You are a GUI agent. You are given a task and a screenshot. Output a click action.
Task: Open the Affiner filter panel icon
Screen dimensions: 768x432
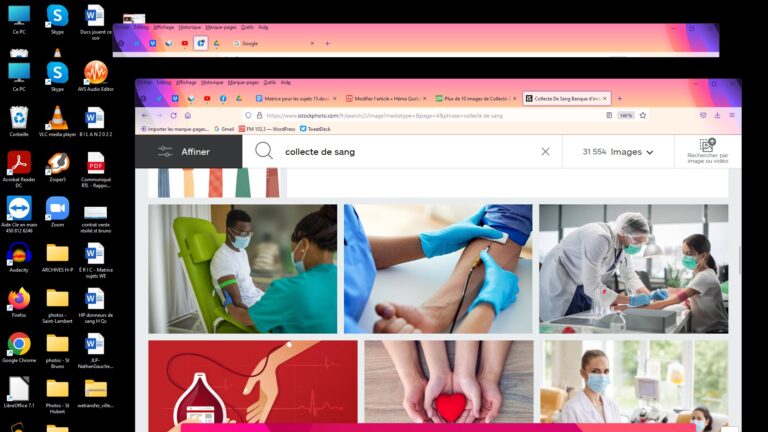(x=166, y=152)
